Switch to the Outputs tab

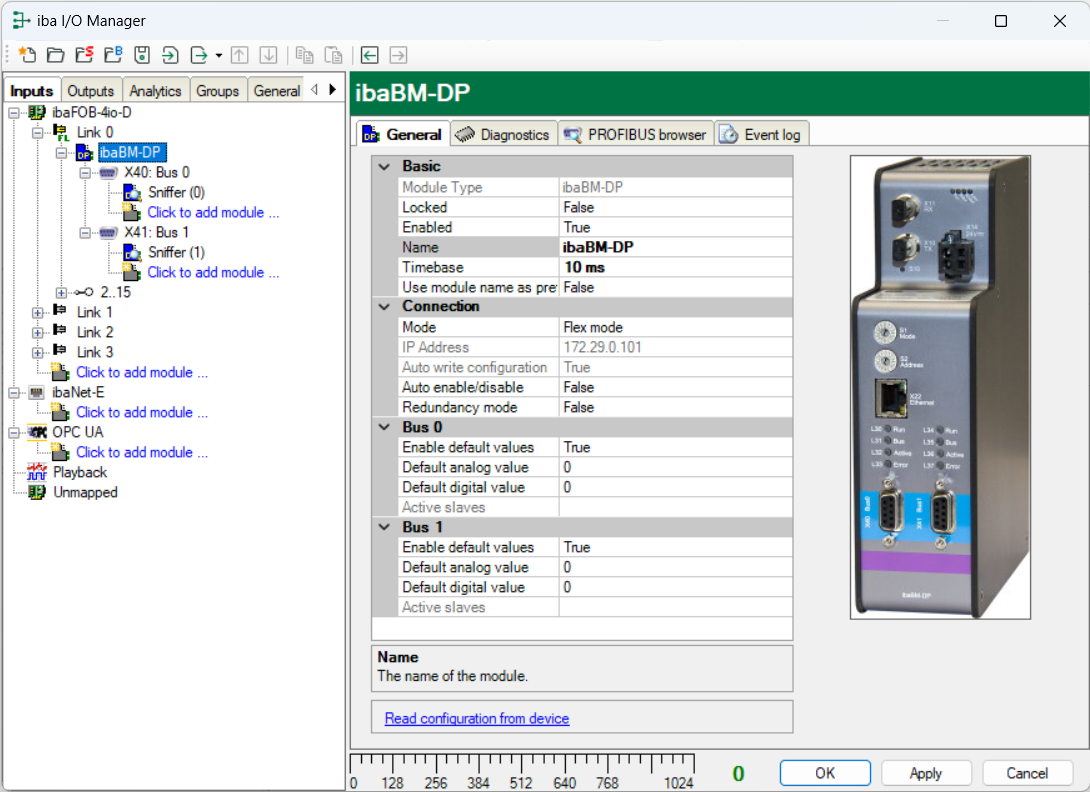91,91
